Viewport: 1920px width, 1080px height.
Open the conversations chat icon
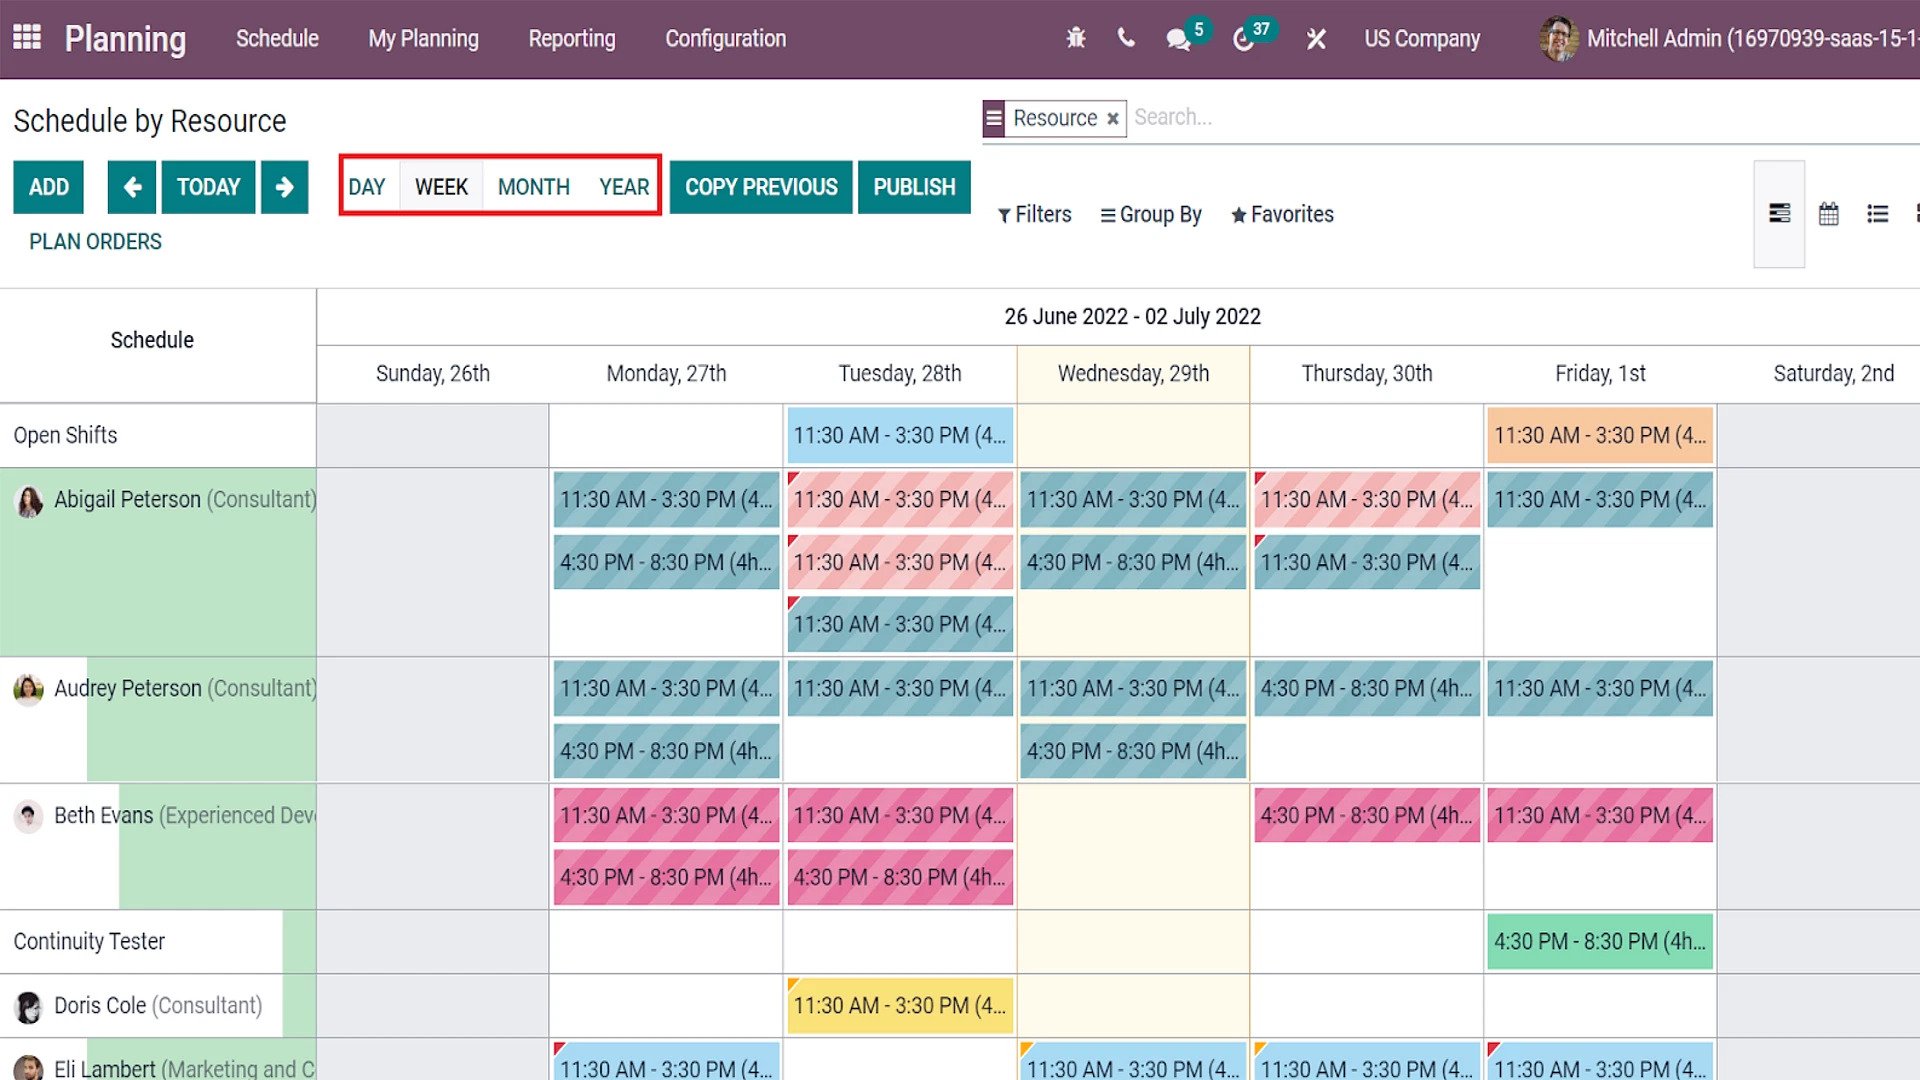[x=1178, y=40]
